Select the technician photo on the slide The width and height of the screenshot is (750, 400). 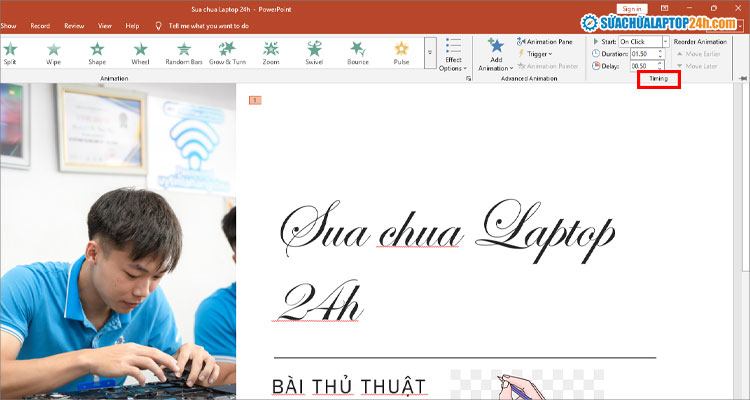point(118,242)
